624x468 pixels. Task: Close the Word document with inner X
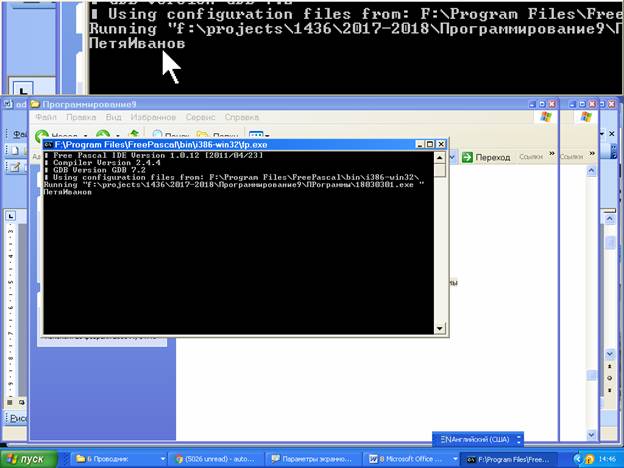pos(612,134)
